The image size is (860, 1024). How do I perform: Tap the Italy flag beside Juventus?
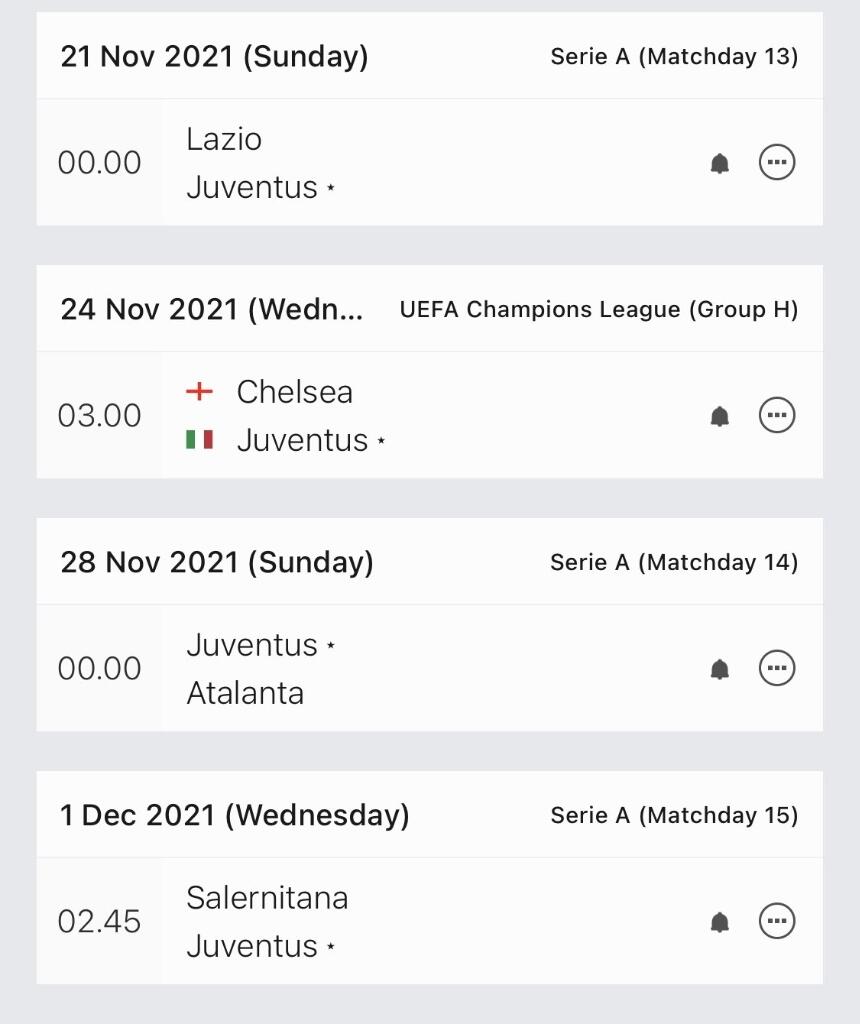[x=200, y=440]
